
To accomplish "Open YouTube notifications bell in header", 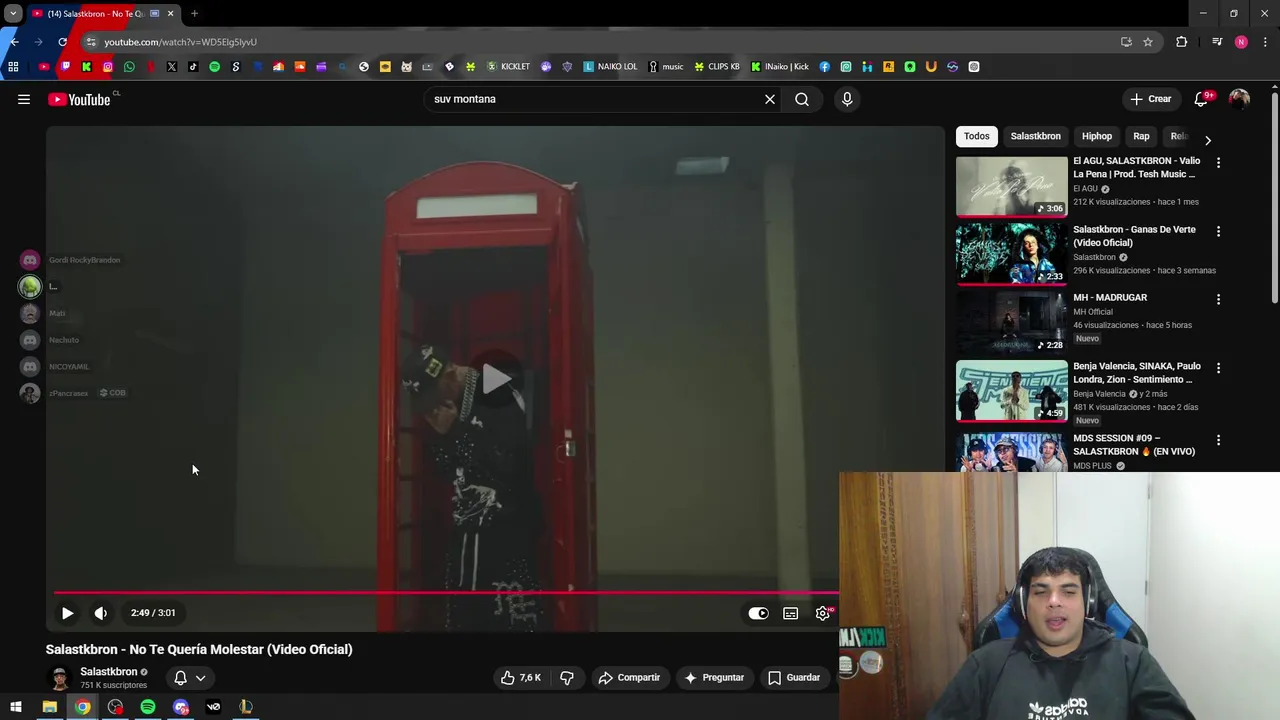I will 1201,99.
